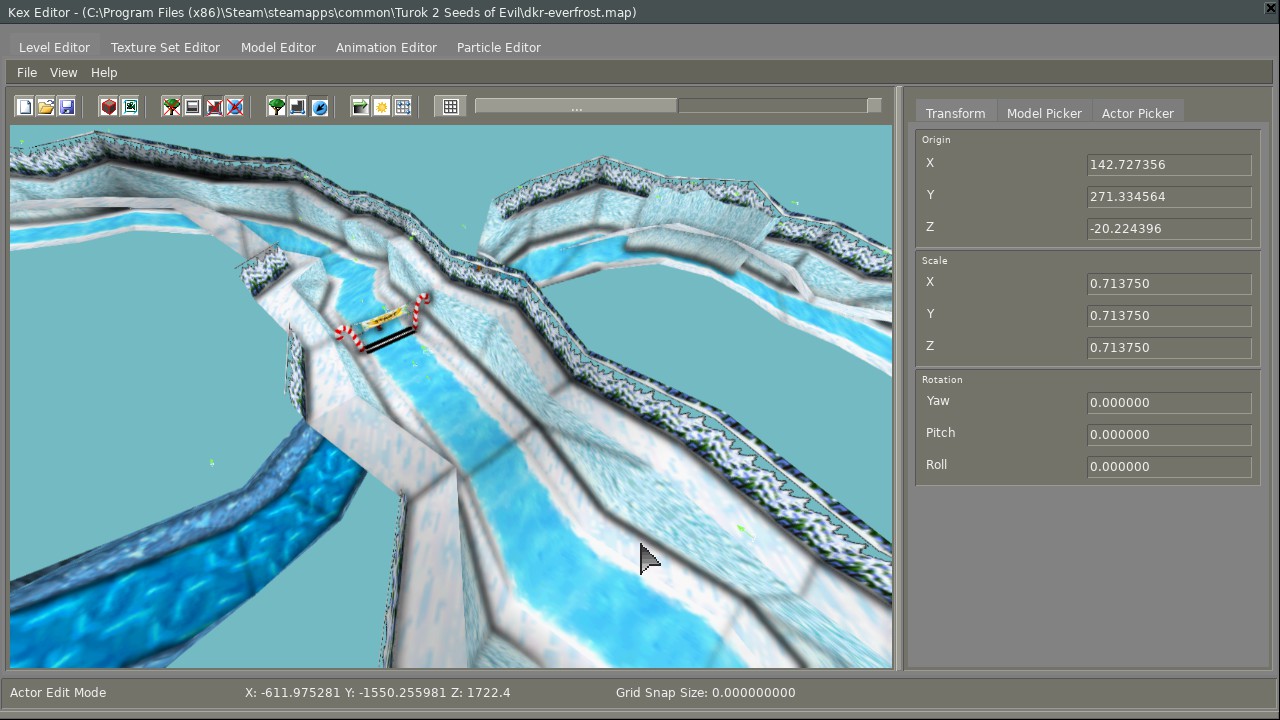Click the camera toolbar icon
The image size is (1280, 720).
point(130,107)
